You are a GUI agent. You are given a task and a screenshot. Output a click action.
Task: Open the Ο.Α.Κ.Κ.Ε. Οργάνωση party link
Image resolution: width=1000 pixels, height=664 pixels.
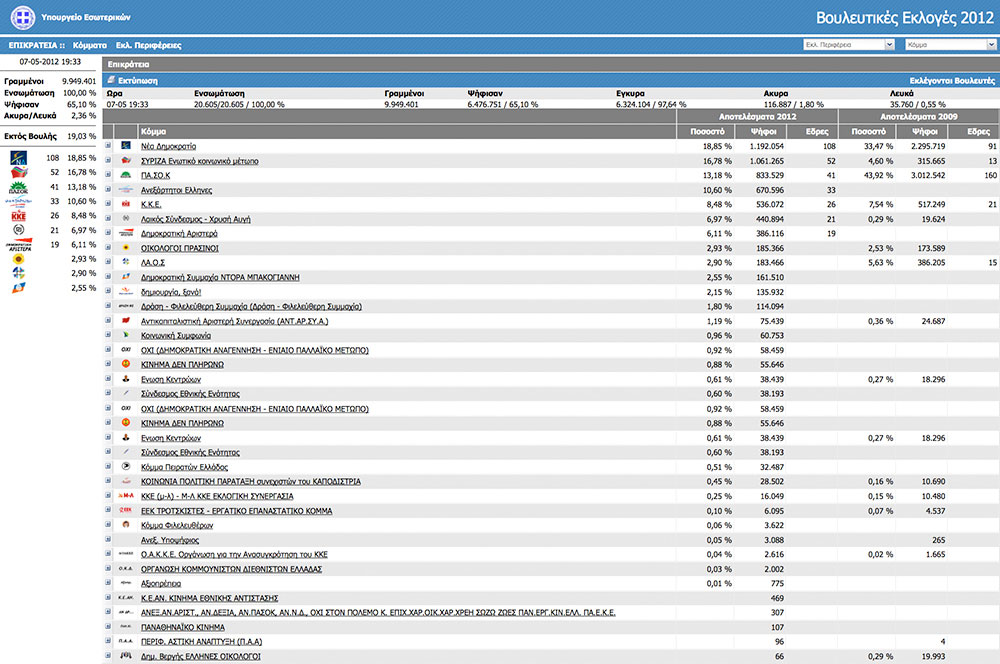[x=234, y=554]
